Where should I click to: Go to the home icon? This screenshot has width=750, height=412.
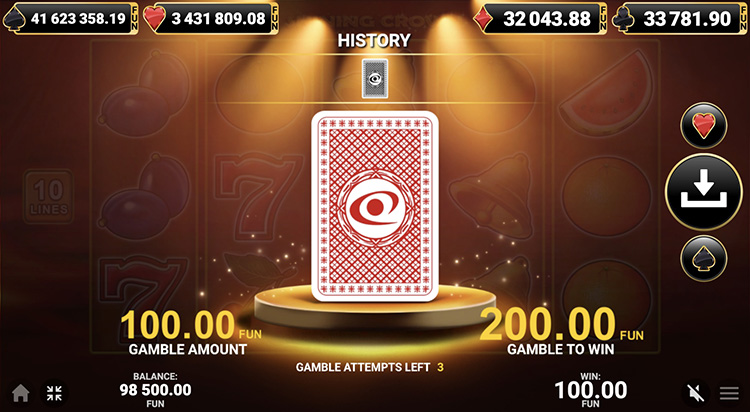point(21,393)
